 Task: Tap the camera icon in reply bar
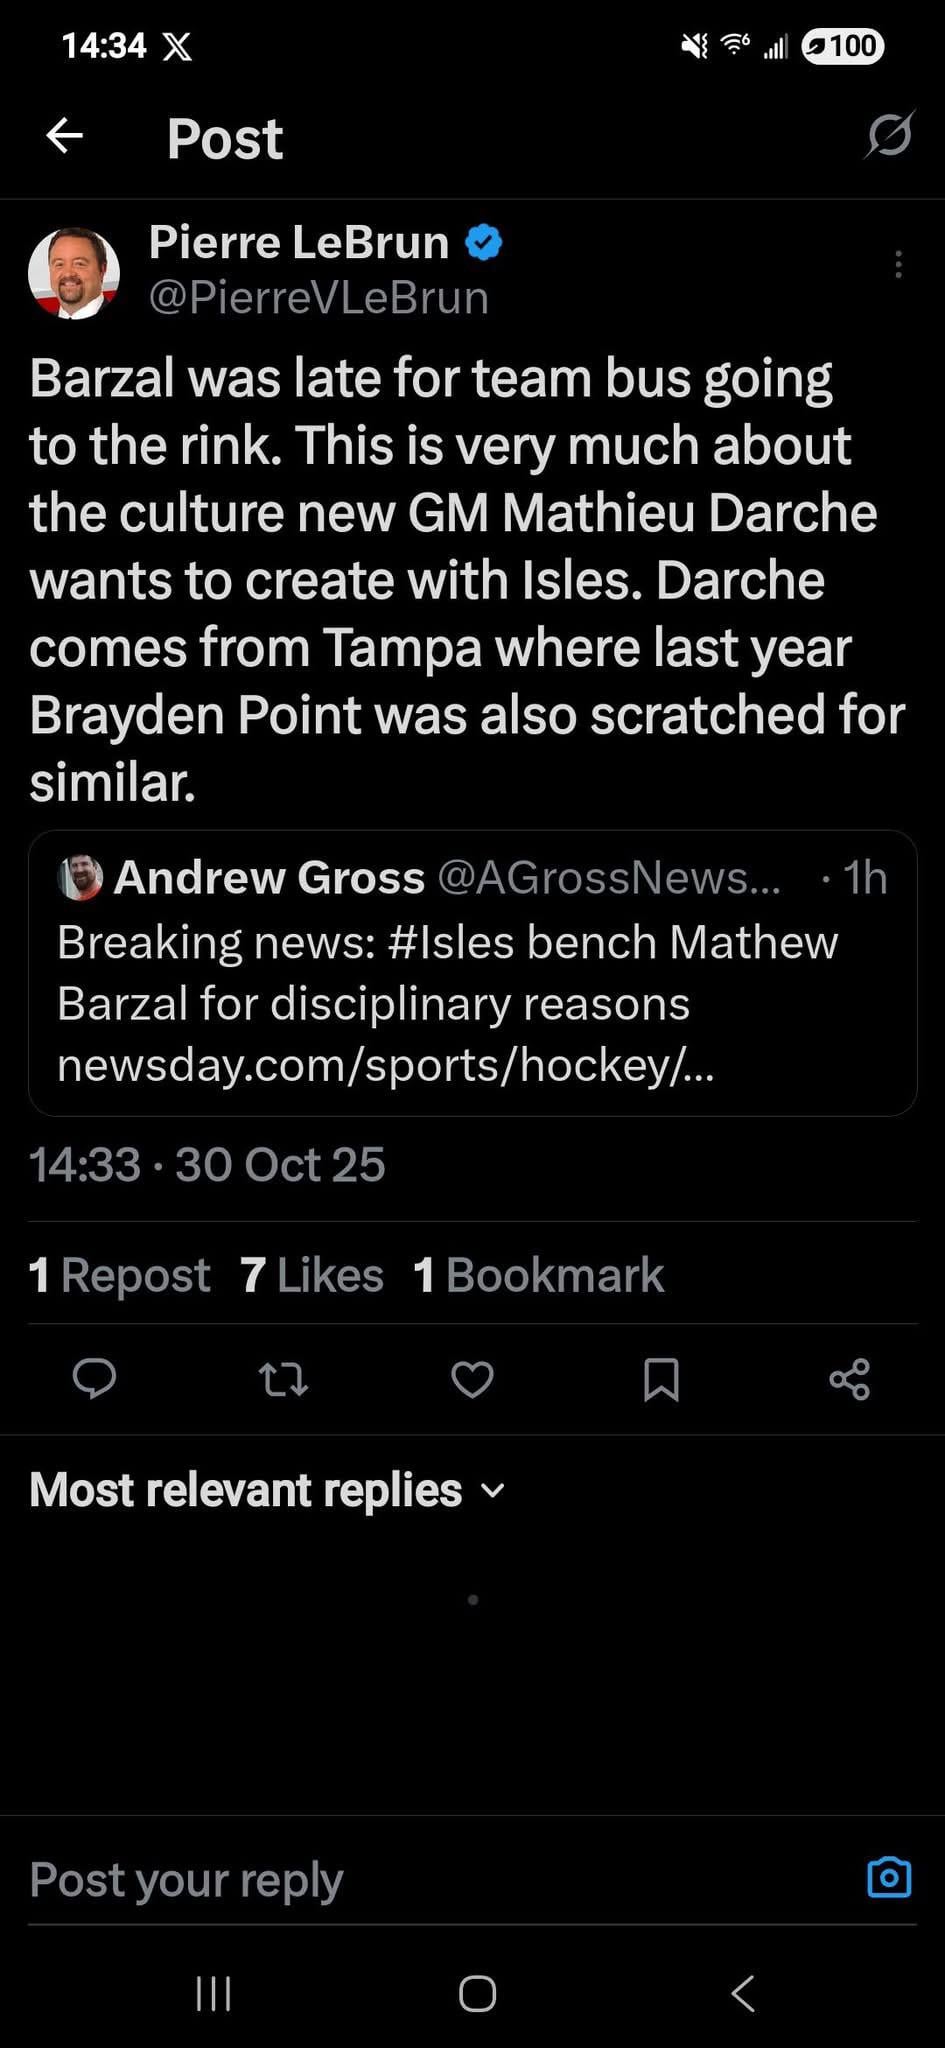pyautogui.click(x=889, y=1877)
